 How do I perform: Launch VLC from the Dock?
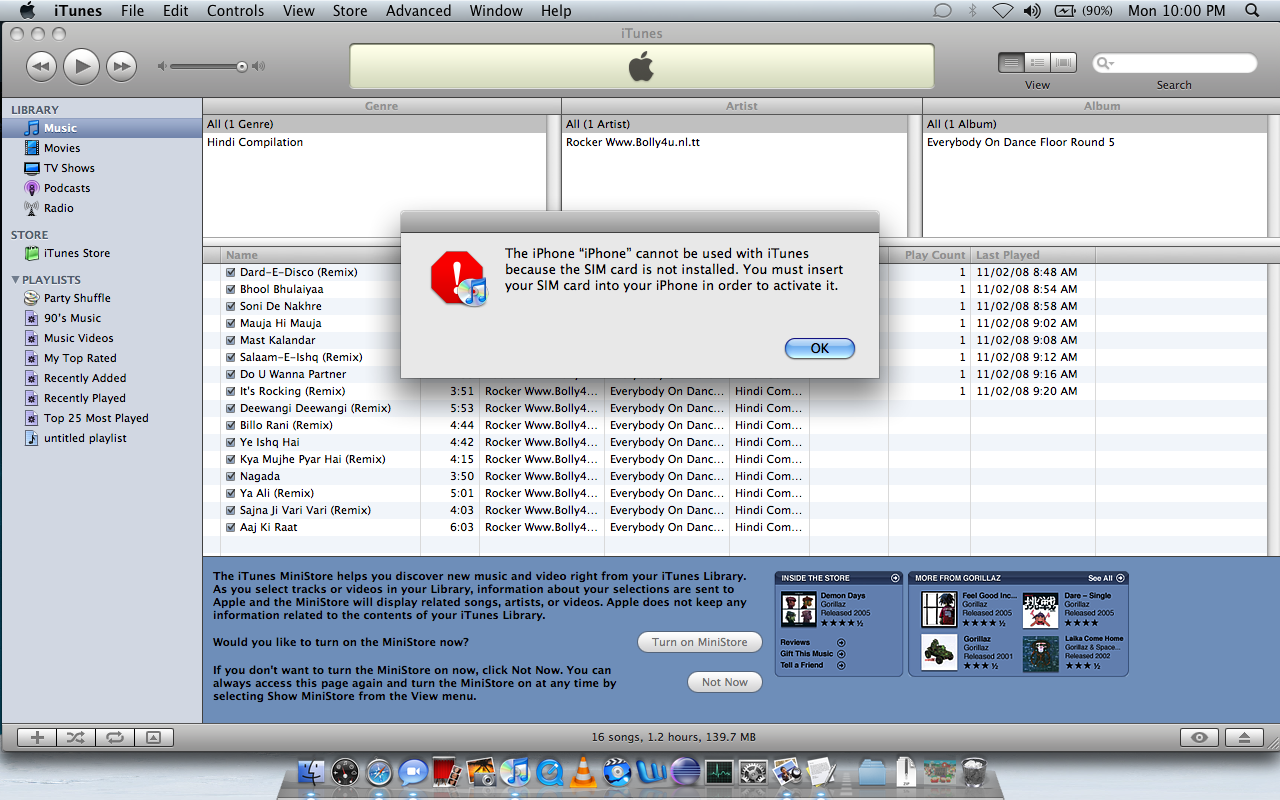[x=582, y=771]
